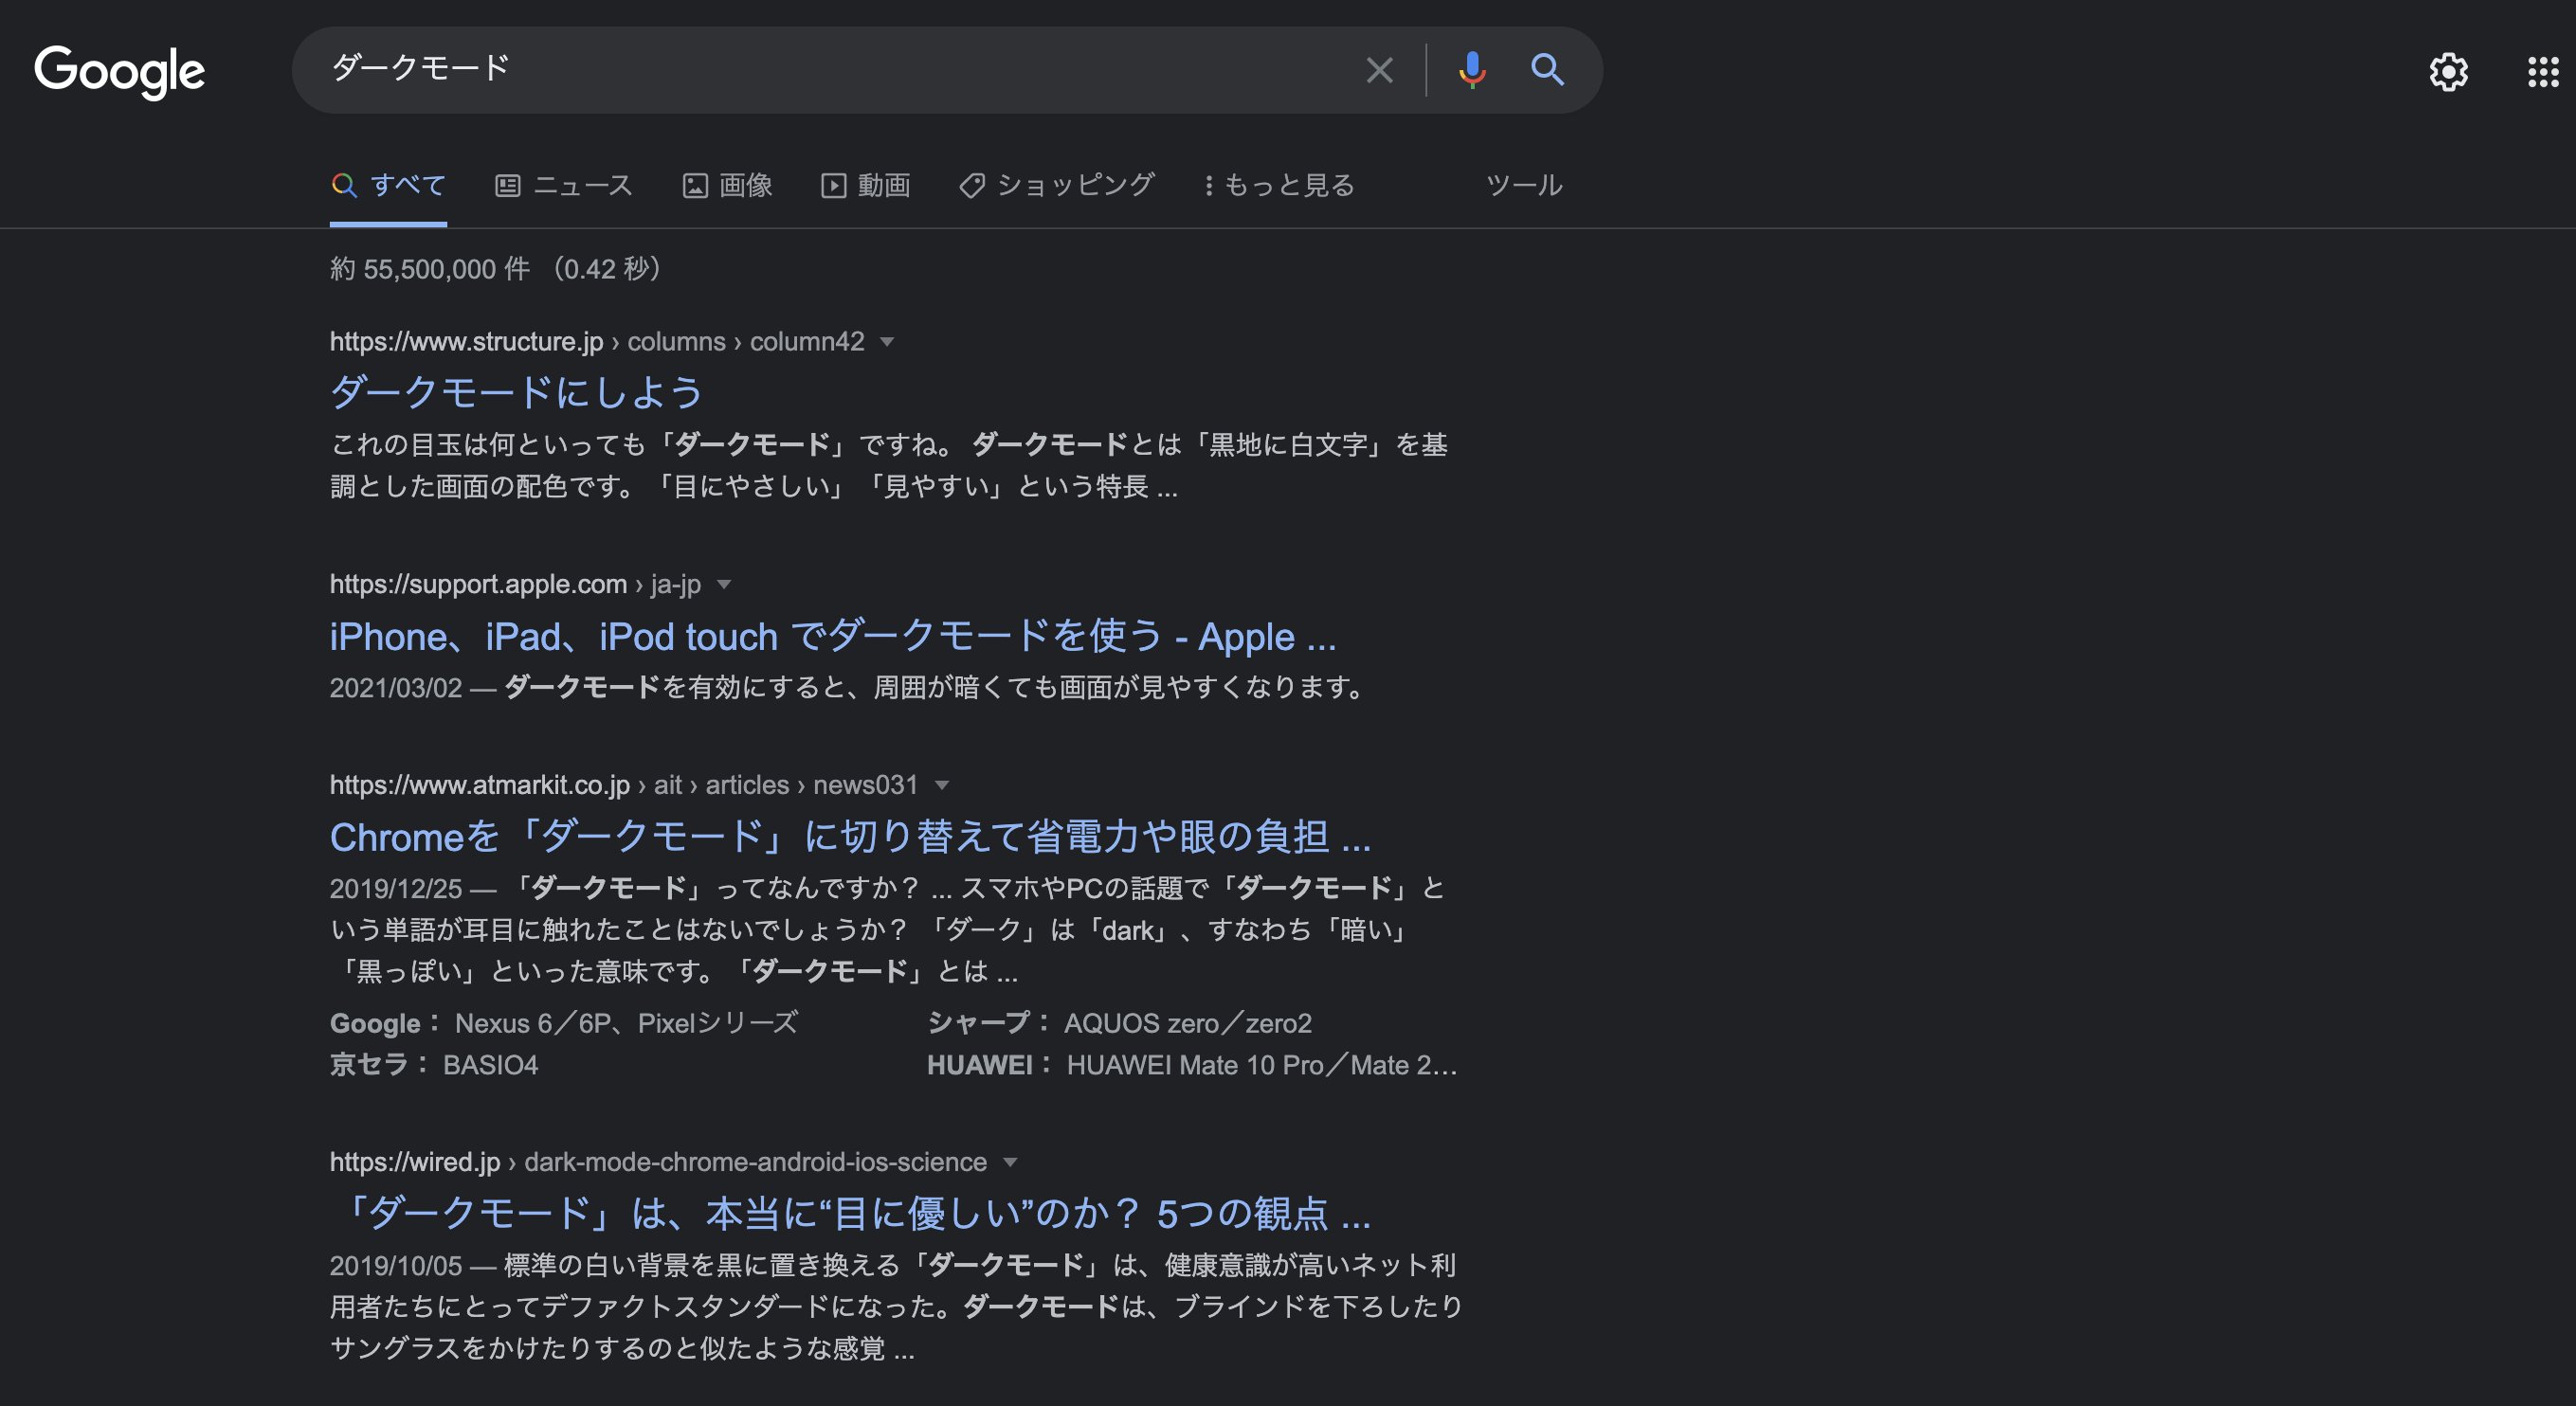The height and width of the screenshot is (1406, 2576).
Task: Open the Chromeを「ダークモード」に切り替えて result
Action: [850, 836]
